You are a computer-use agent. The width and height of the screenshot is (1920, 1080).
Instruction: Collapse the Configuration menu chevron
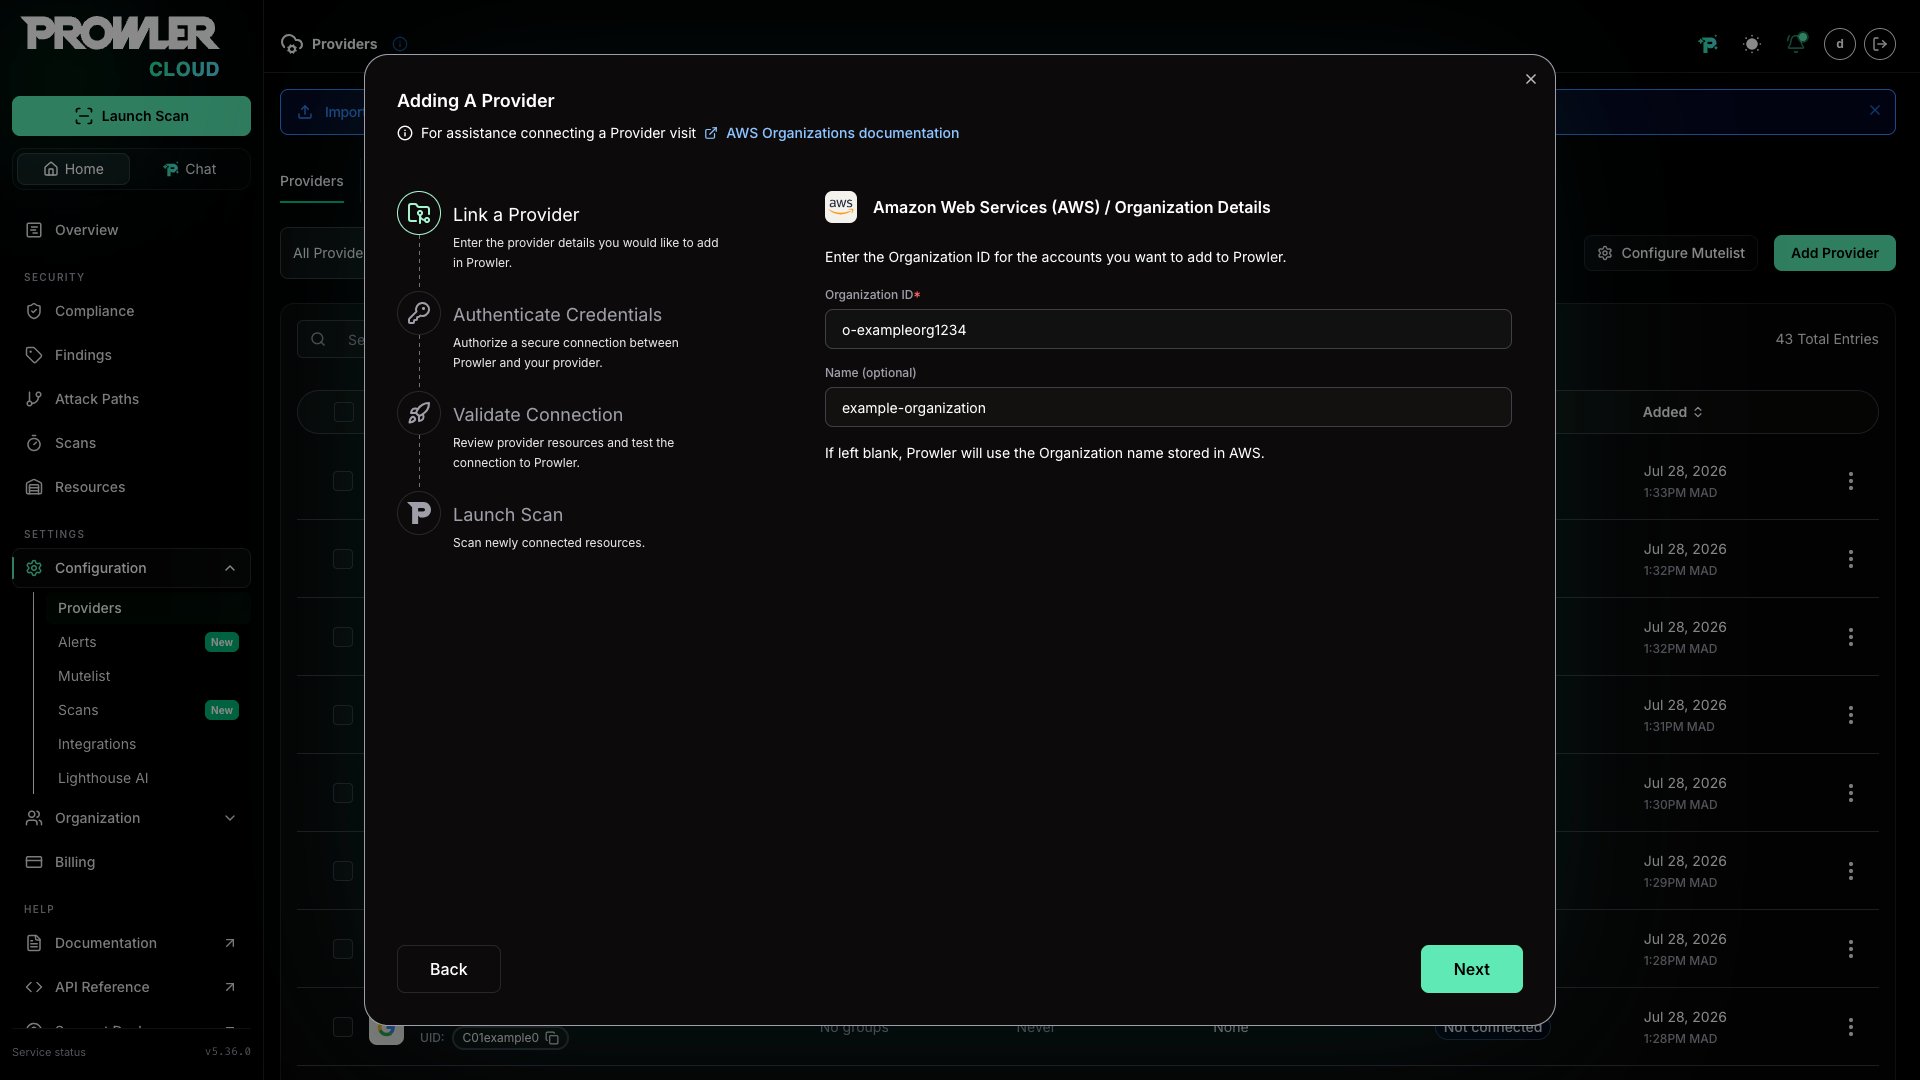230,568
